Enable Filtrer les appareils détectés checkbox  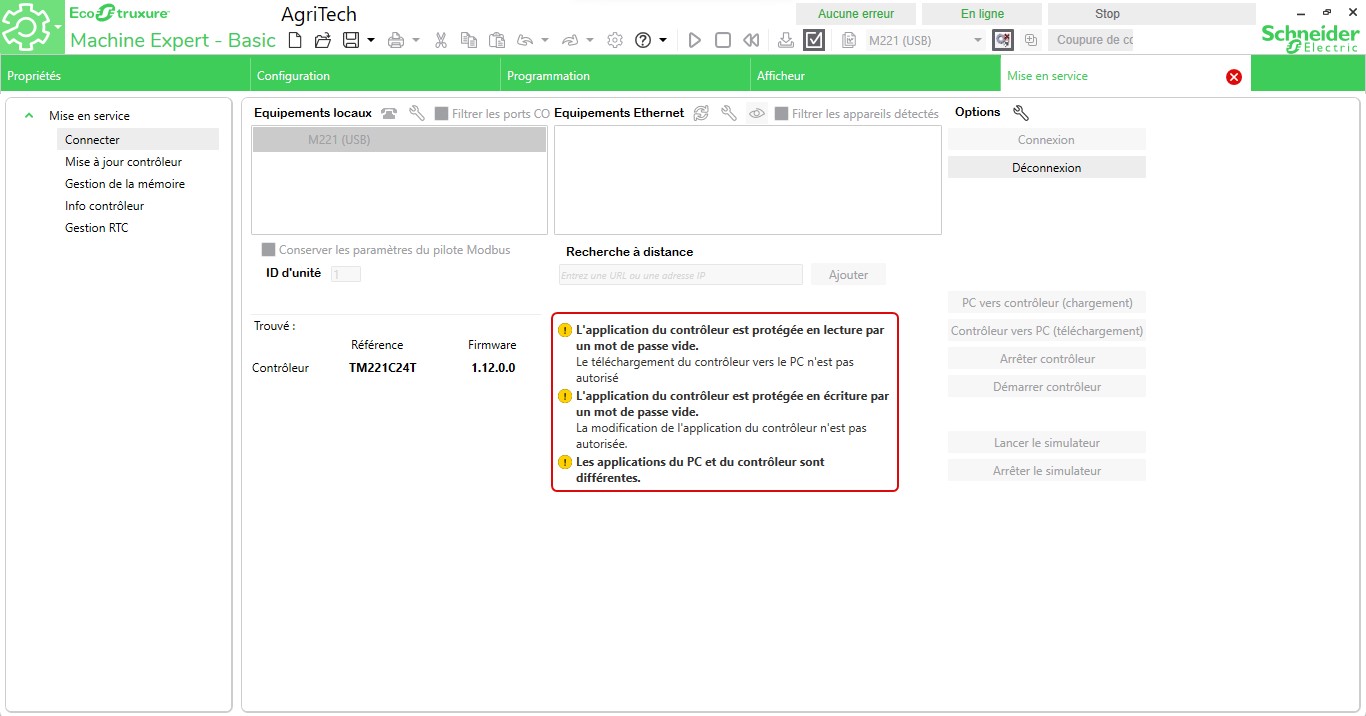[781, 114]
